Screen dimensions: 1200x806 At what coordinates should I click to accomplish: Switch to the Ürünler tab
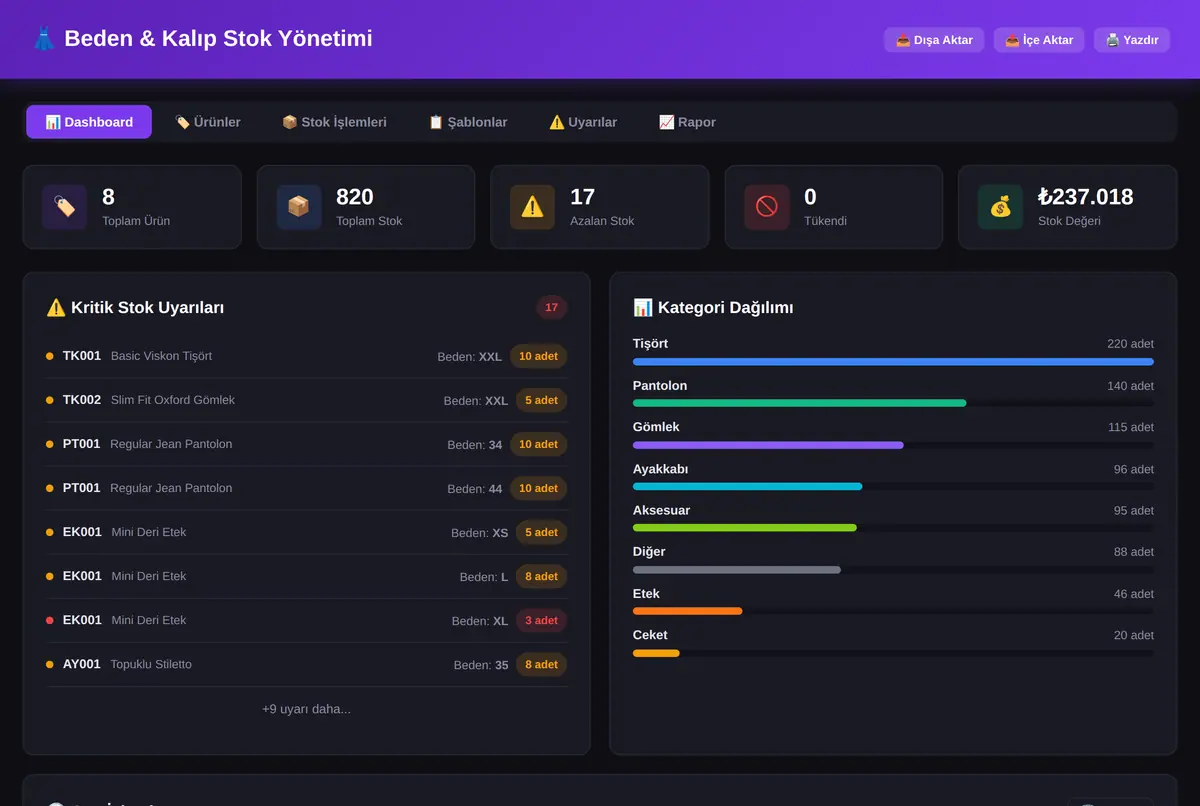click(207, 122)
